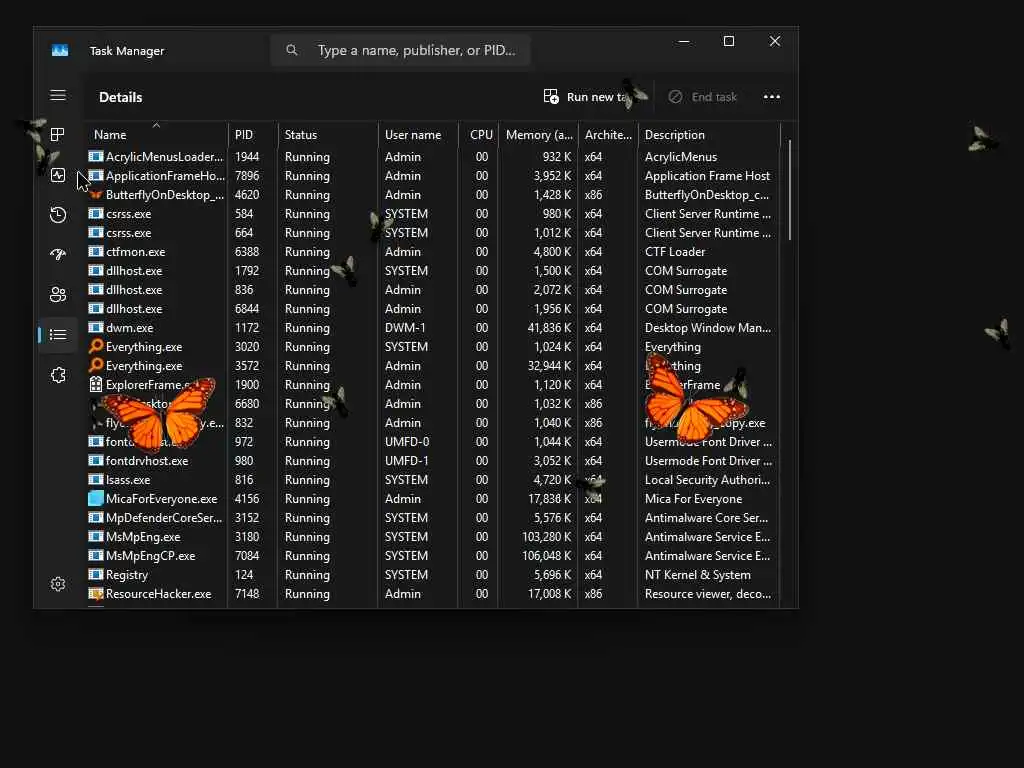1024x768 pixels.
Task: Click the lsass.exe process icon
Action: pos(96,479)
